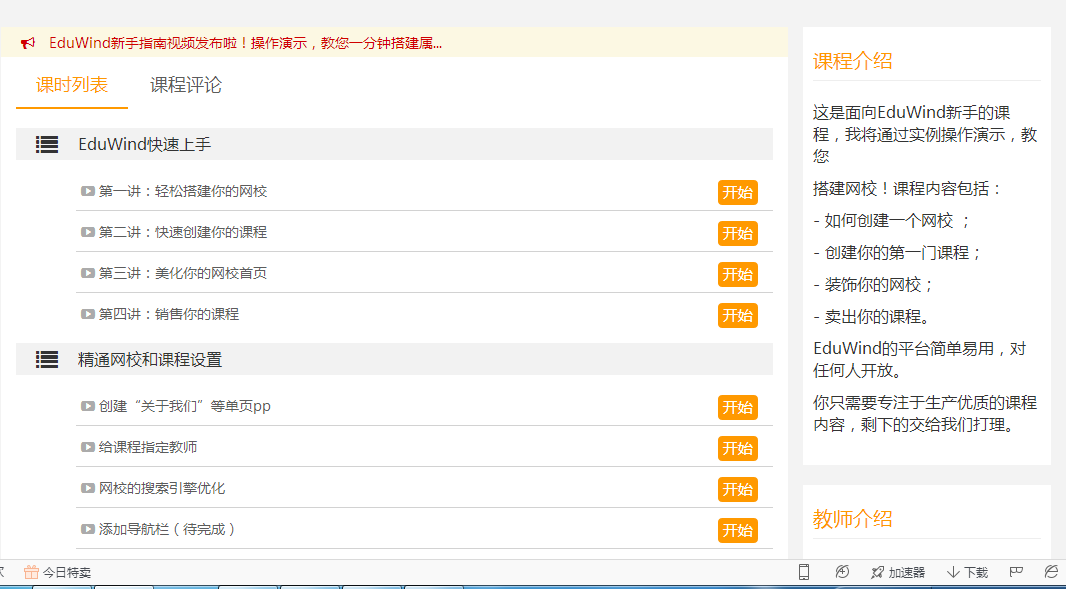Click the 教师介绍 heading
Screen dimensions: 1066x589
pos(853,519)
